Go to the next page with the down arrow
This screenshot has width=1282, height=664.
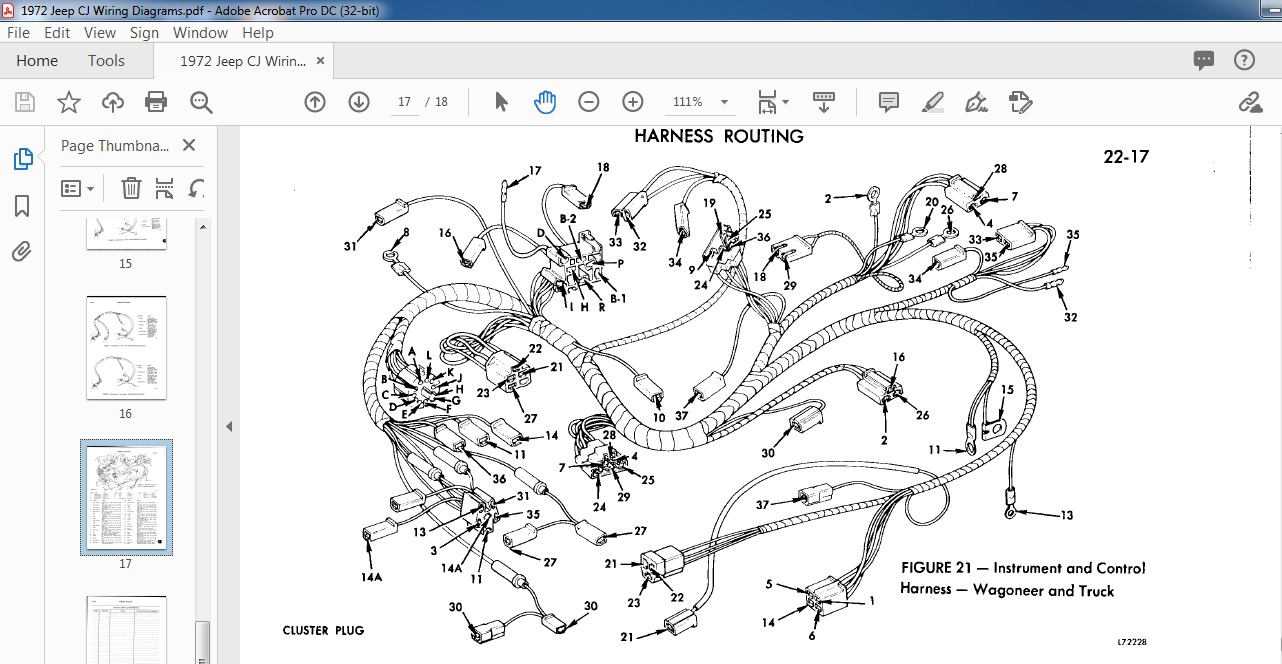click(x=359, y=102)
